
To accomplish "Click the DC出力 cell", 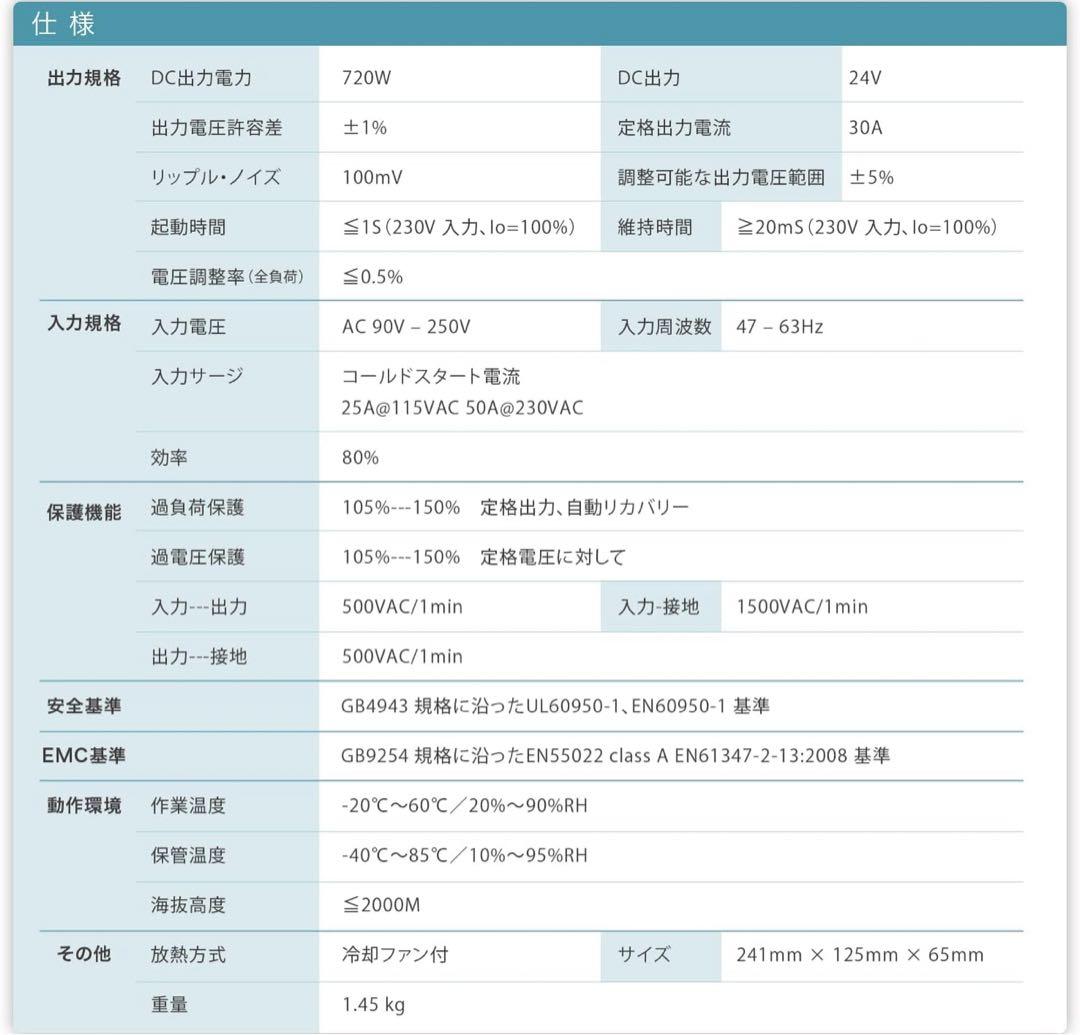I will point(651,76).
